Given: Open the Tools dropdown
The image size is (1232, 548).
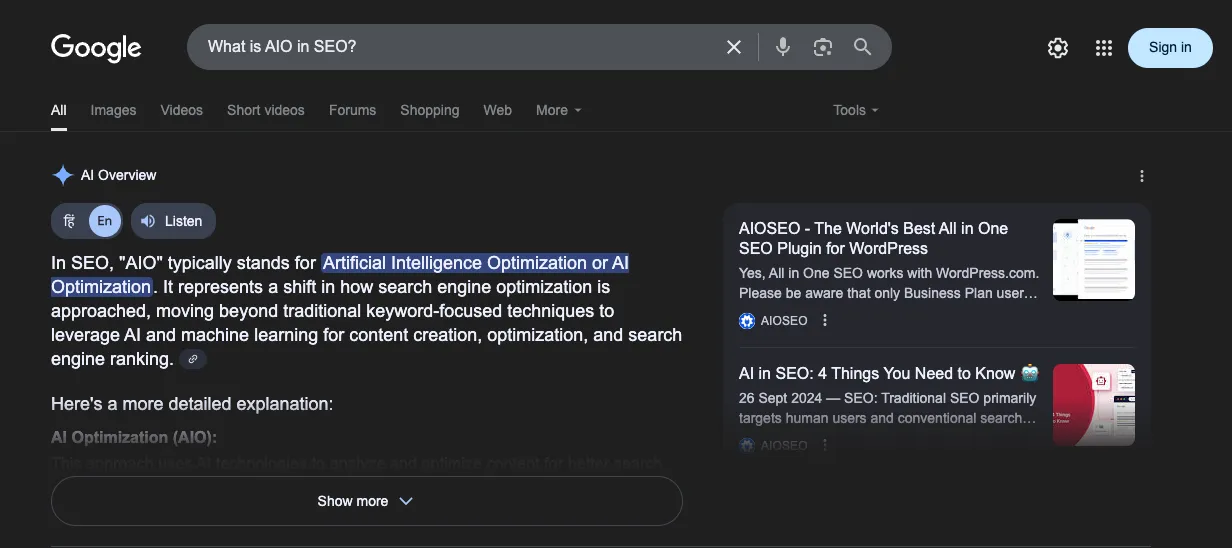Looking at the screenshot, I should click(x=855, y=110).
